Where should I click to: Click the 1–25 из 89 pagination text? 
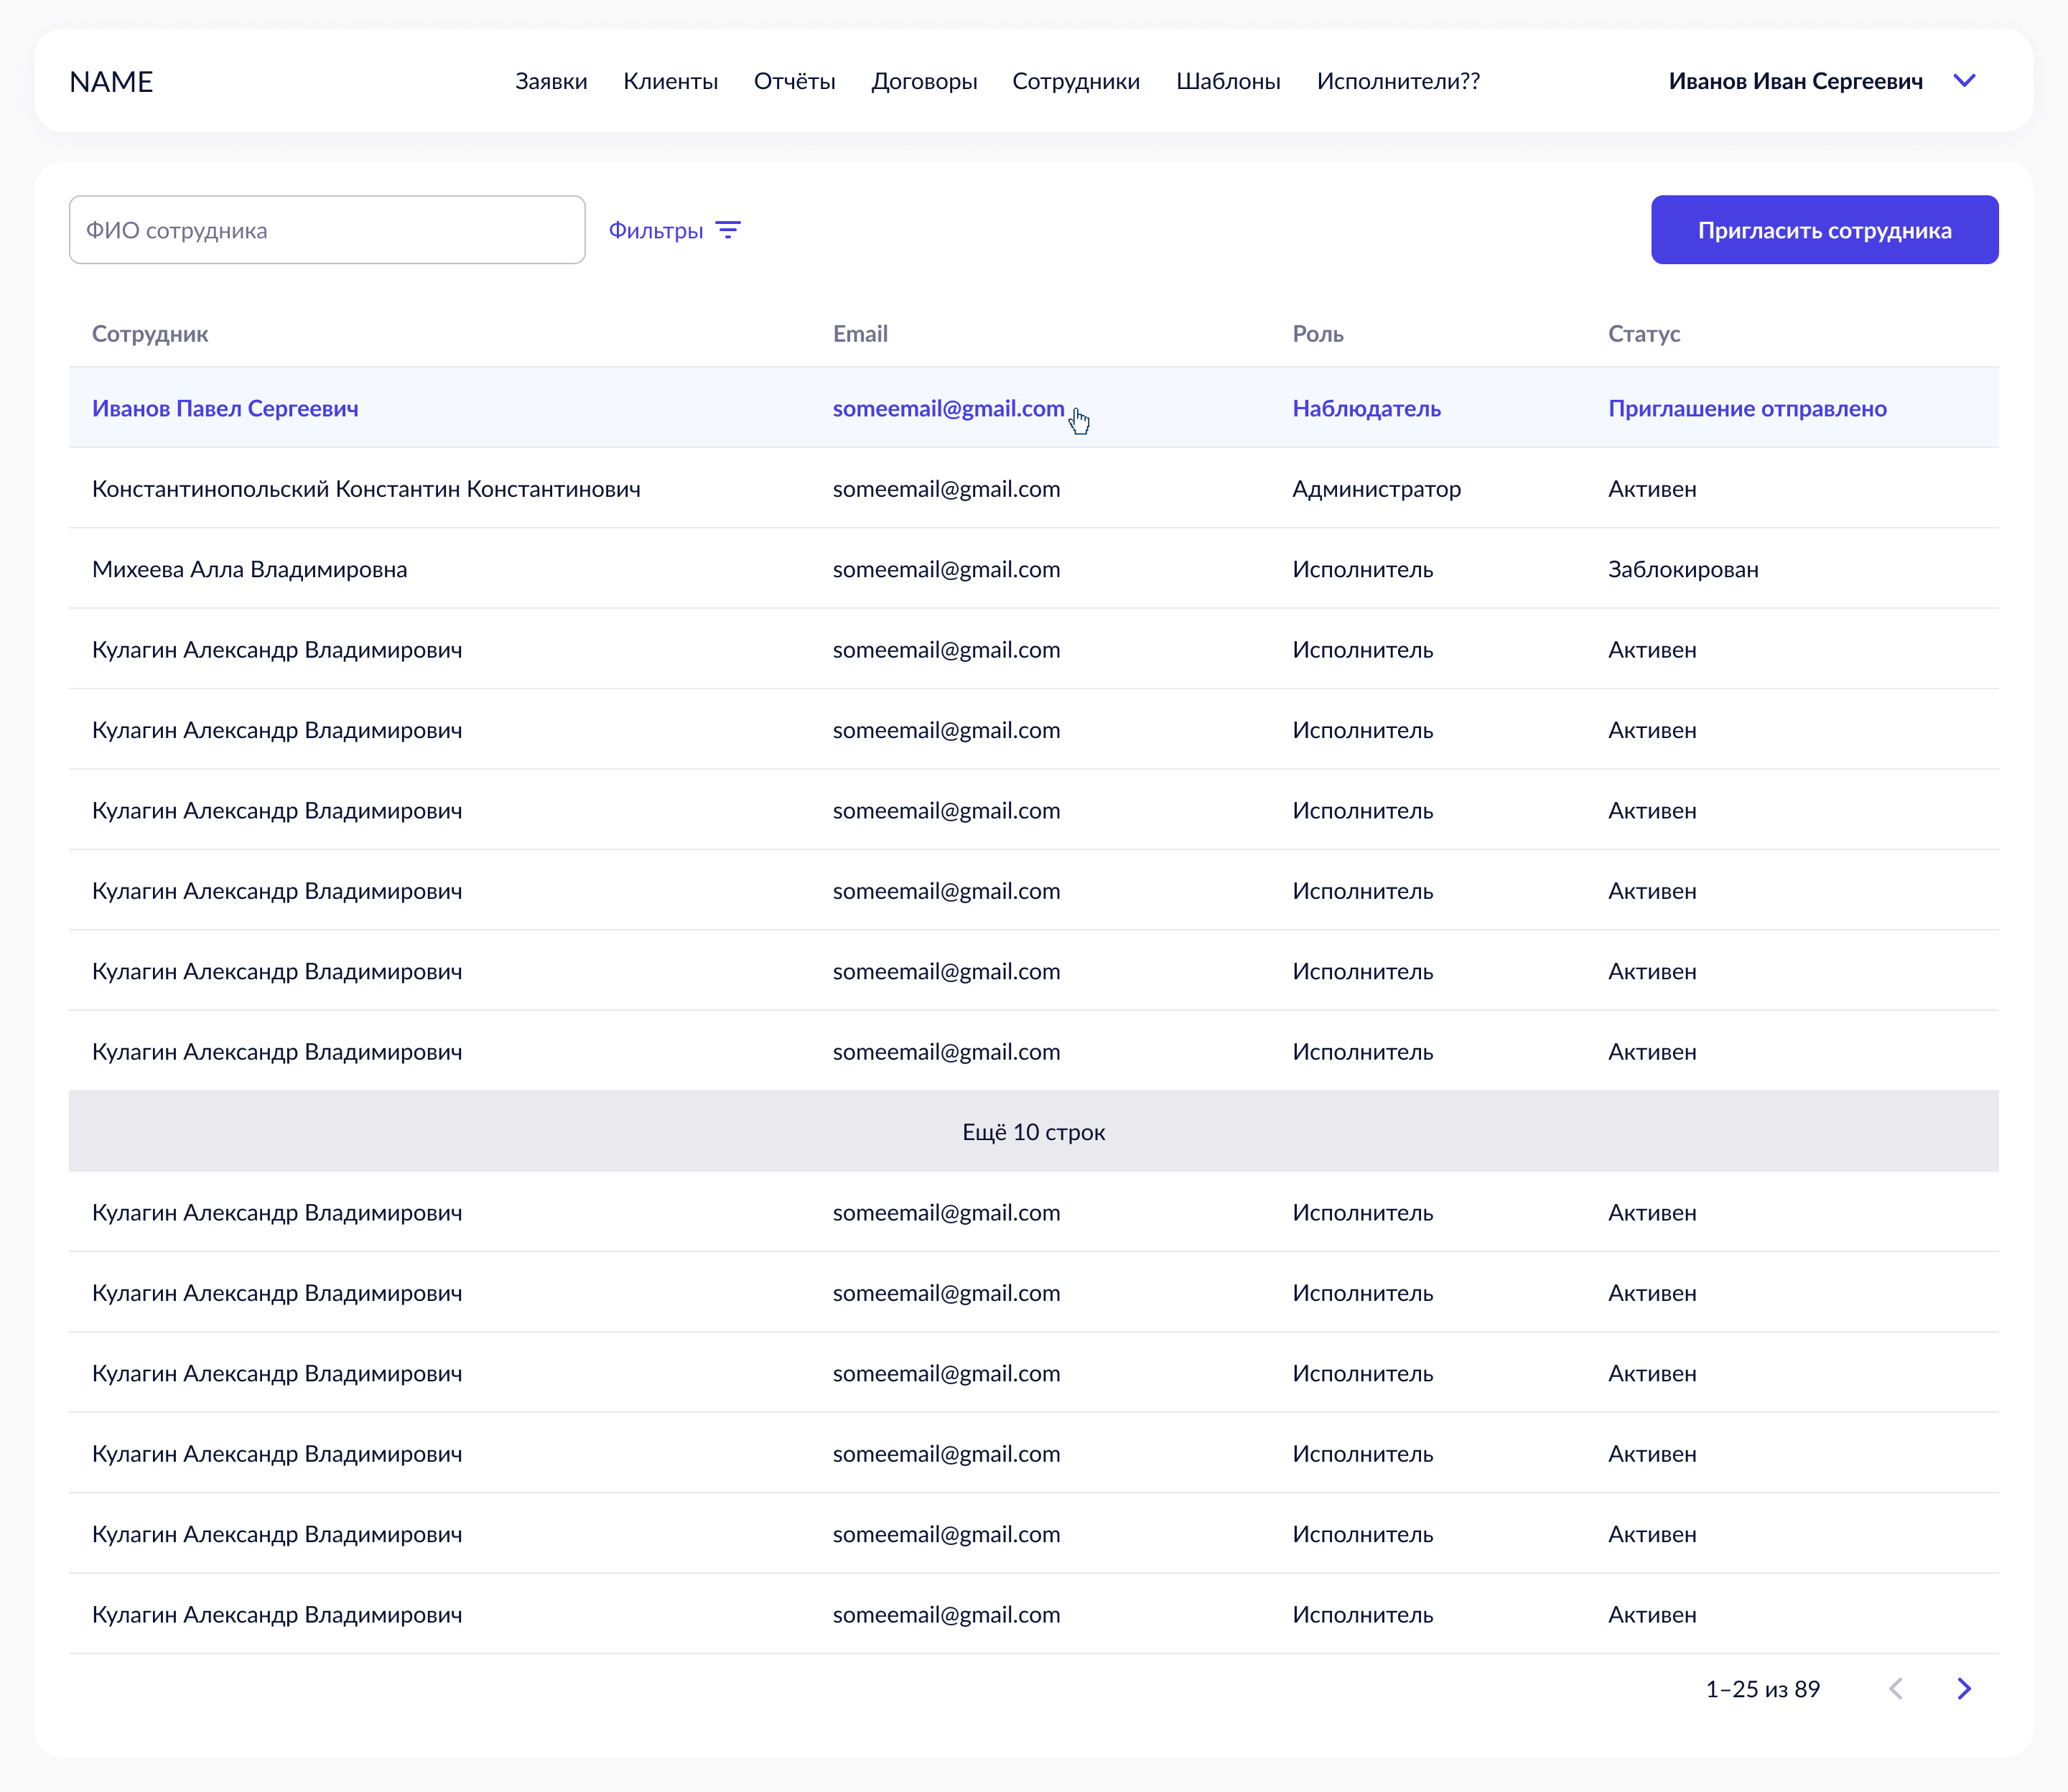[x=1762, y=1689]
